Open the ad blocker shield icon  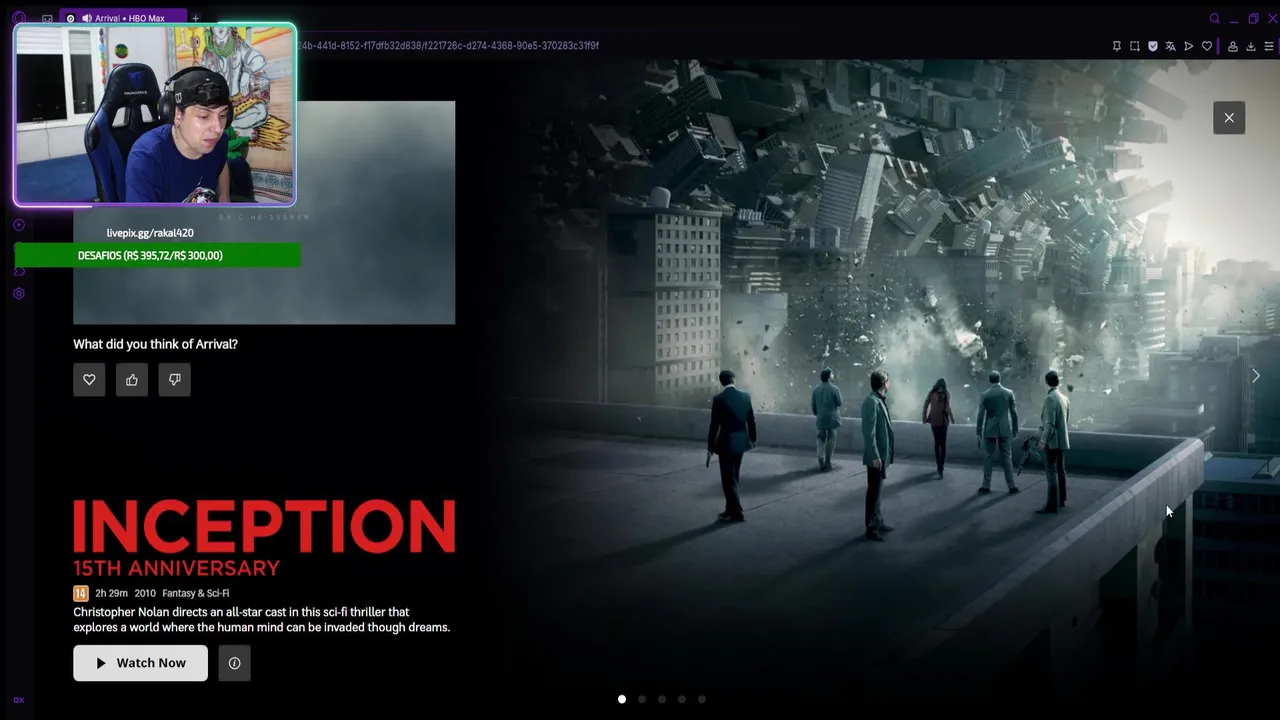(x=1153, y=46)
